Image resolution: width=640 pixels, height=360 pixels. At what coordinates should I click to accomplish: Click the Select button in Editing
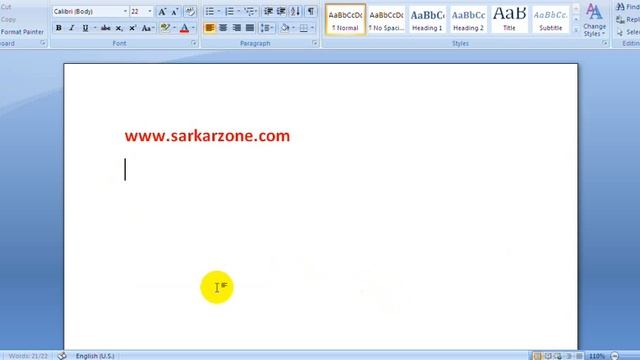628,32
